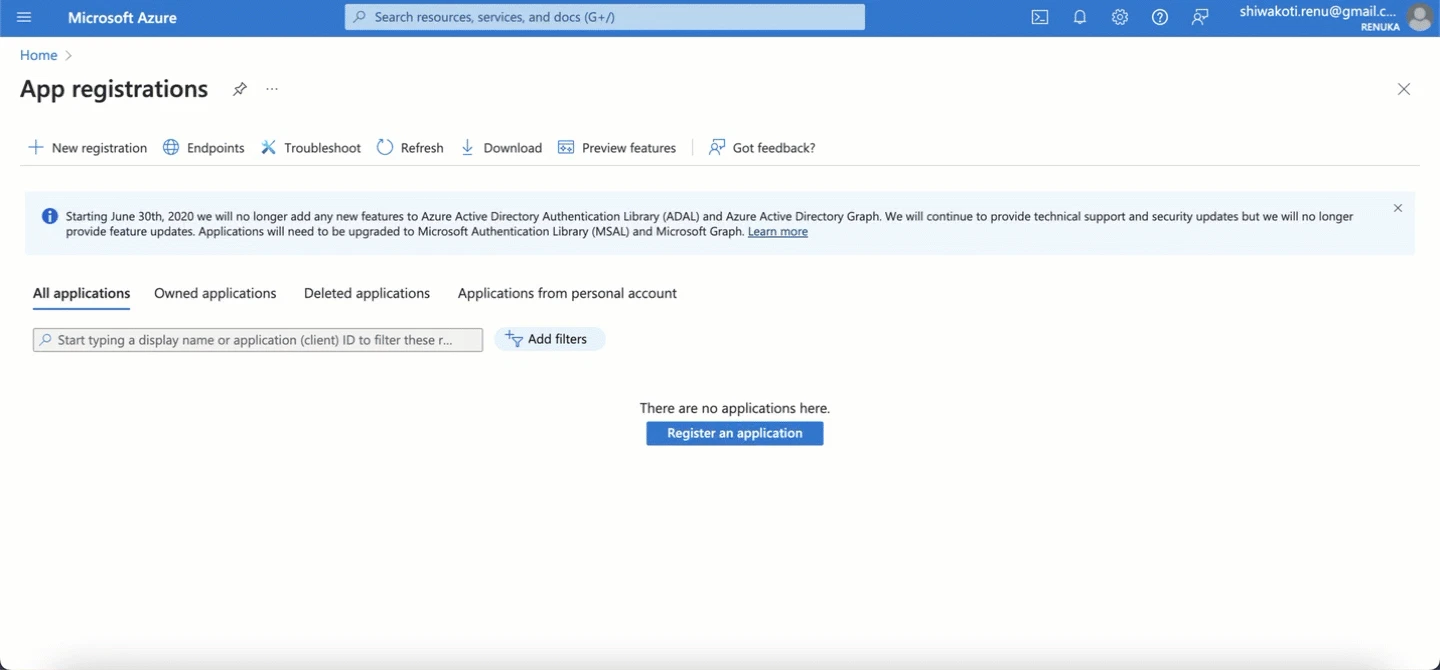Open the Help and support icon
Viewport: 1440px width, 670px height.
click(1160, 17)
